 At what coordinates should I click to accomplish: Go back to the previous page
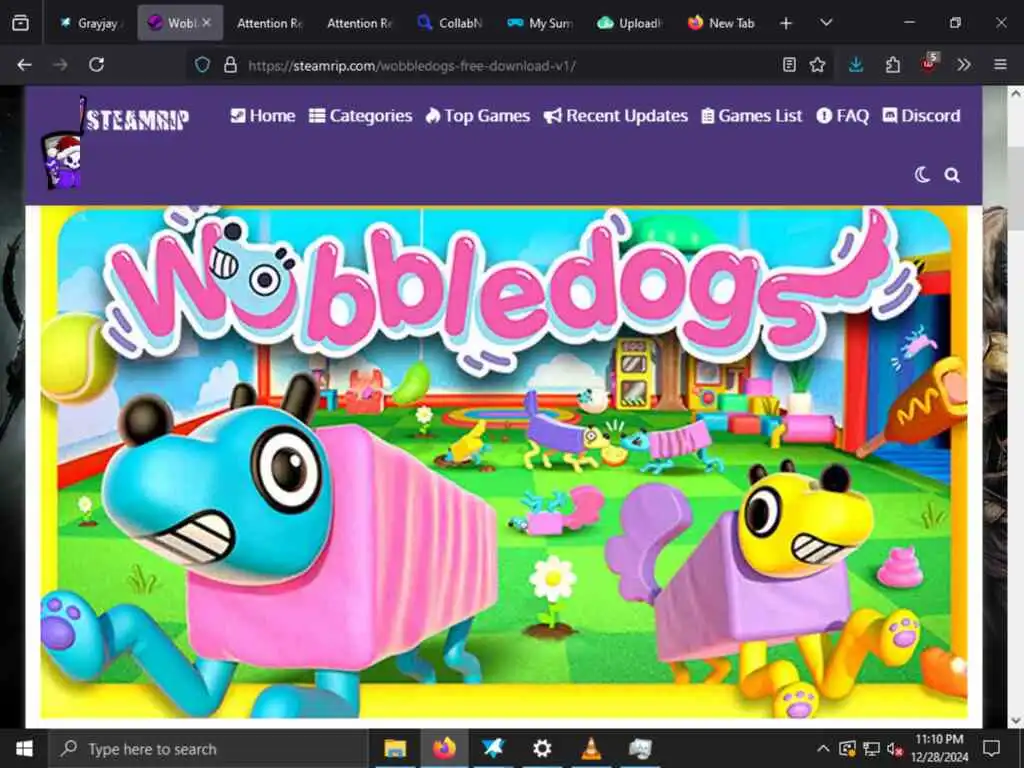coord(24,65)
